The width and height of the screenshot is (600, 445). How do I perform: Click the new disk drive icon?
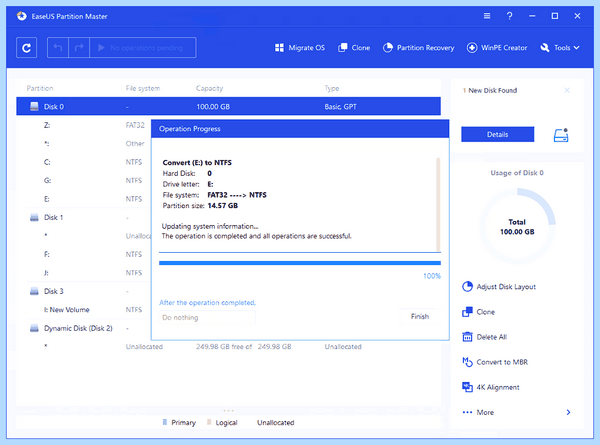pyautogui.click(x=561, y=135)
